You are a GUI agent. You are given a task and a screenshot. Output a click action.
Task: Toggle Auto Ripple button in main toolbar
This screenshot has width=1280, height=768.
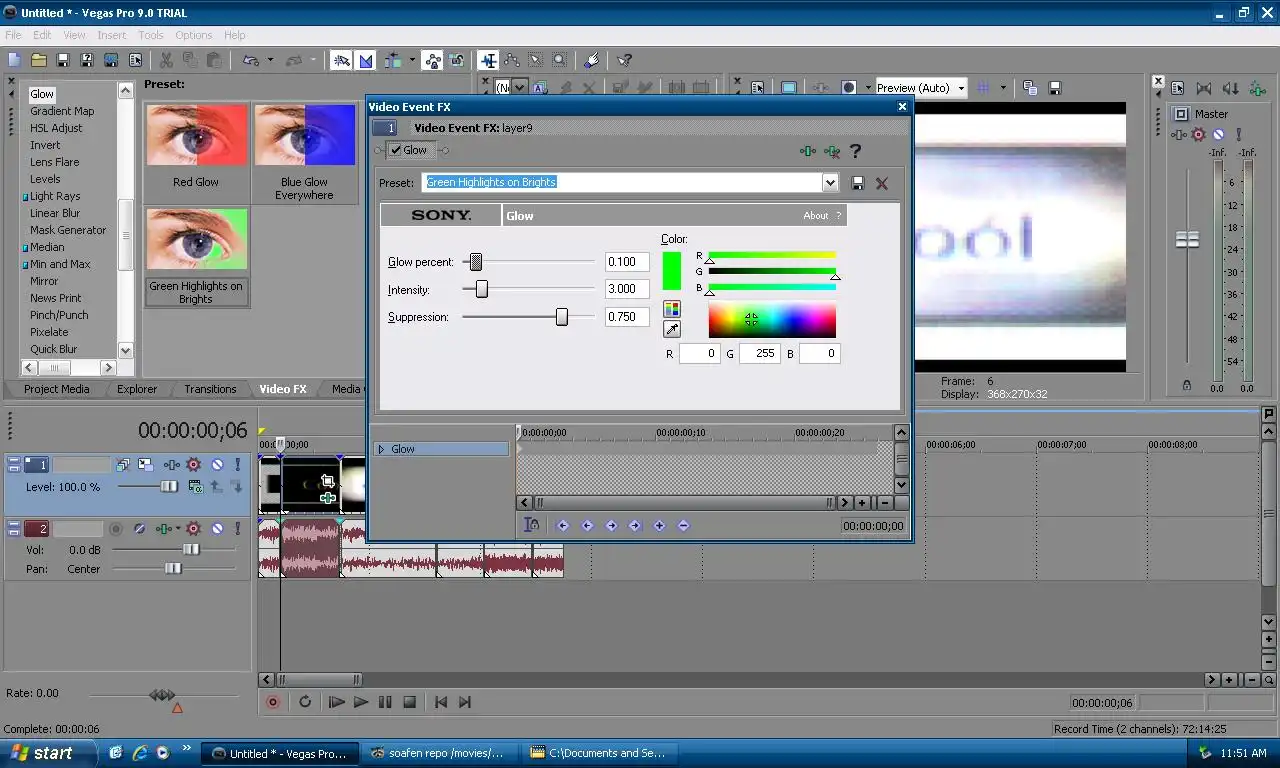[393, 60]
